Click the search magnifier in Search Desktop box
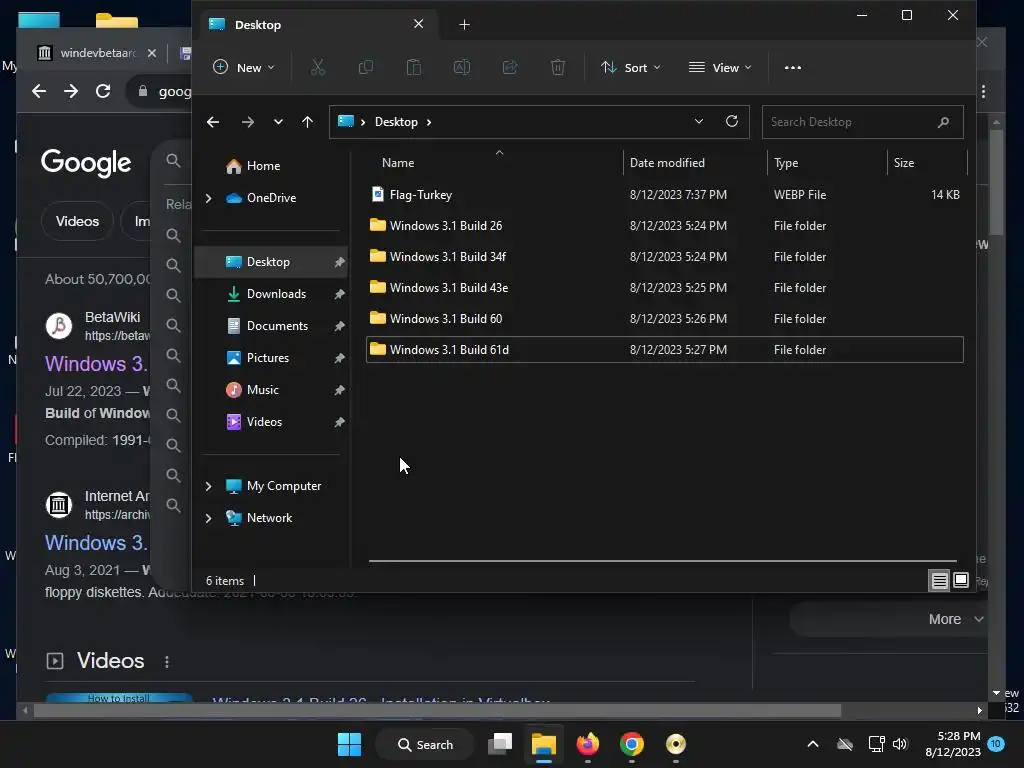This screenshot has height=768, width=1024. point(943,122)
